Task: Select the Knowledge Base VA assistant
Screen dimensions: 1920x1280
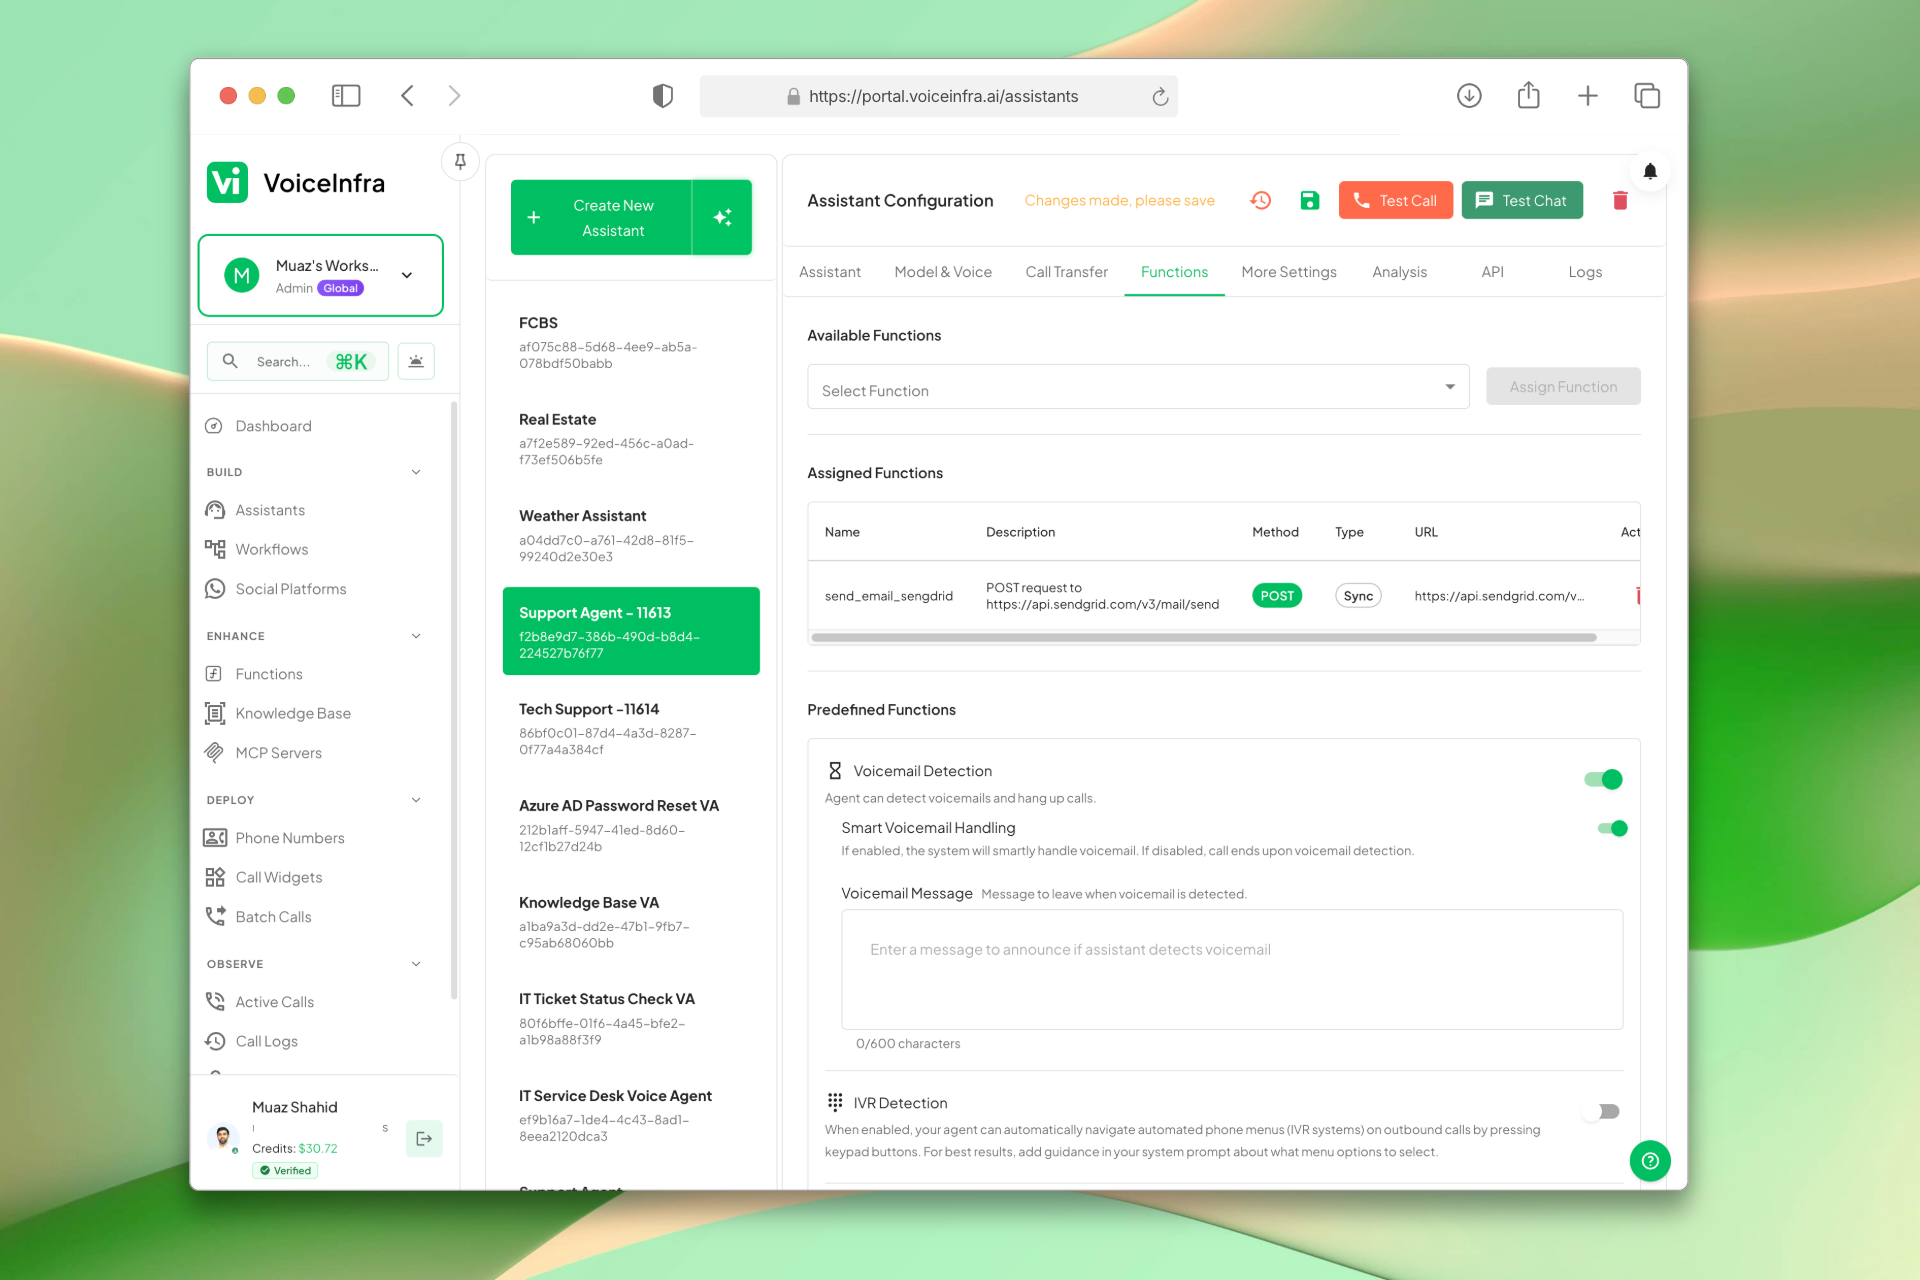Action: point(631,922)
